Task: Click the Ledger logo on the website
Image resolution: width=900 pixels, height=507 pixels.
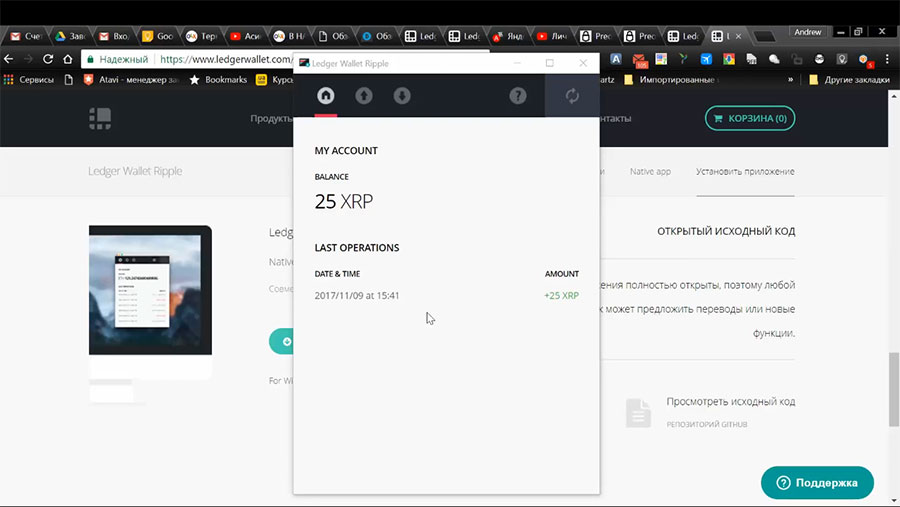Action: point(100,118)
